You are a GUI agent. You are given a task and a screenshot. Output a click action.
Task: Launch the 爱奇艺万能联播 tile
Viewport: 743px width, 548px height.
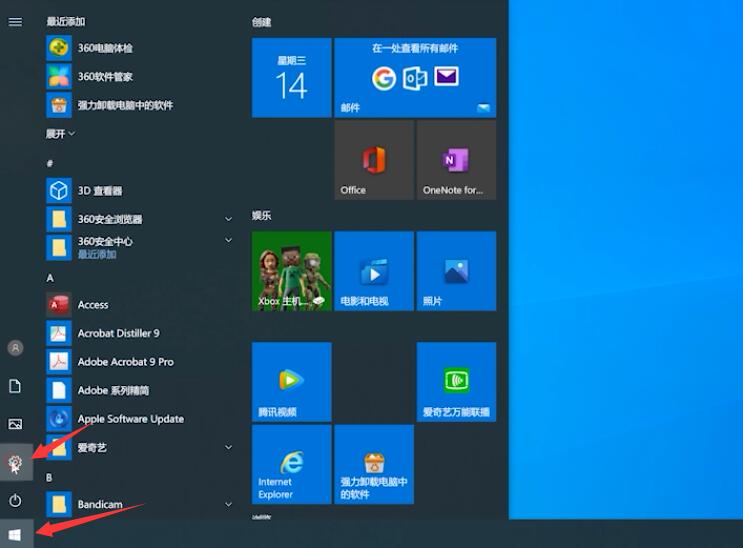(x=456, y=382)
